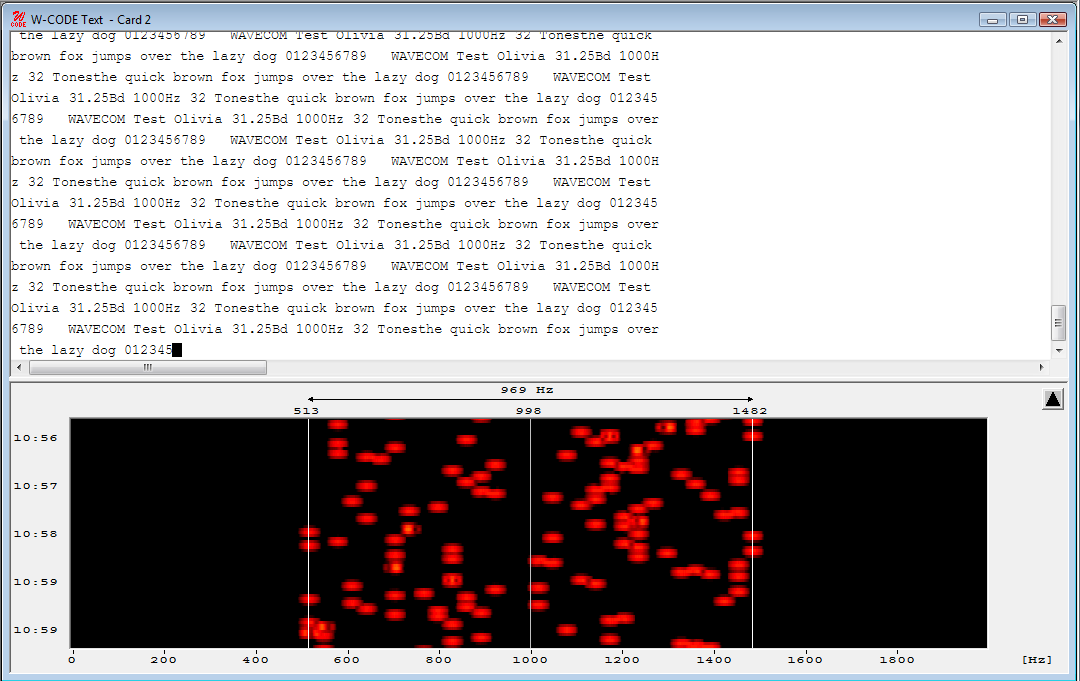Select the 513 Hz lower cursor line

pyautogui.click(x=309, y=533)
